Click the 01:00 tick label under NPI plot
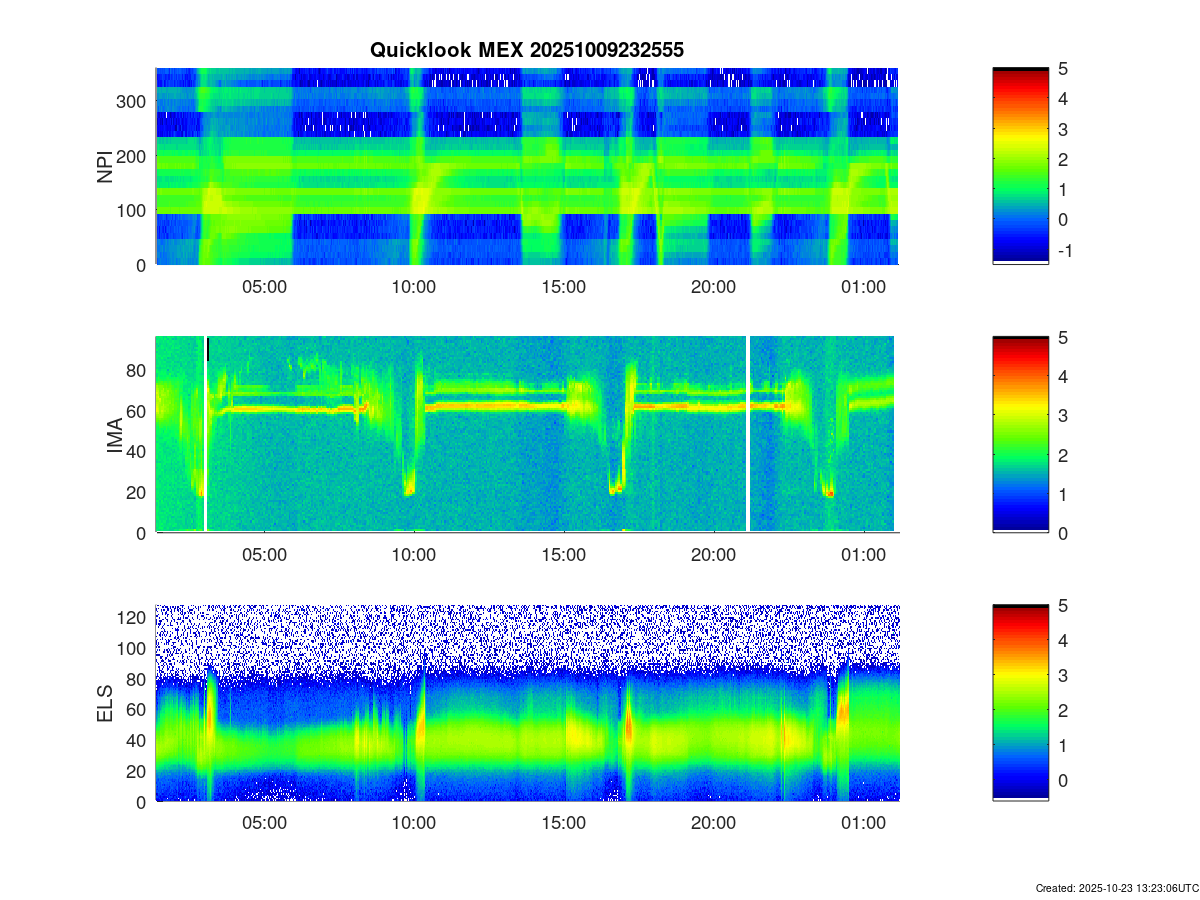This screenshot has height=900, width=1200. click(863, 287)
